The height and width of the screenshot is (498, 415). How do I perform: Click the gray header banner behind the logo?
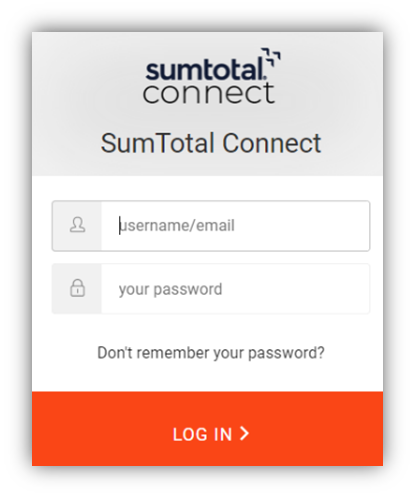[207, 104]
